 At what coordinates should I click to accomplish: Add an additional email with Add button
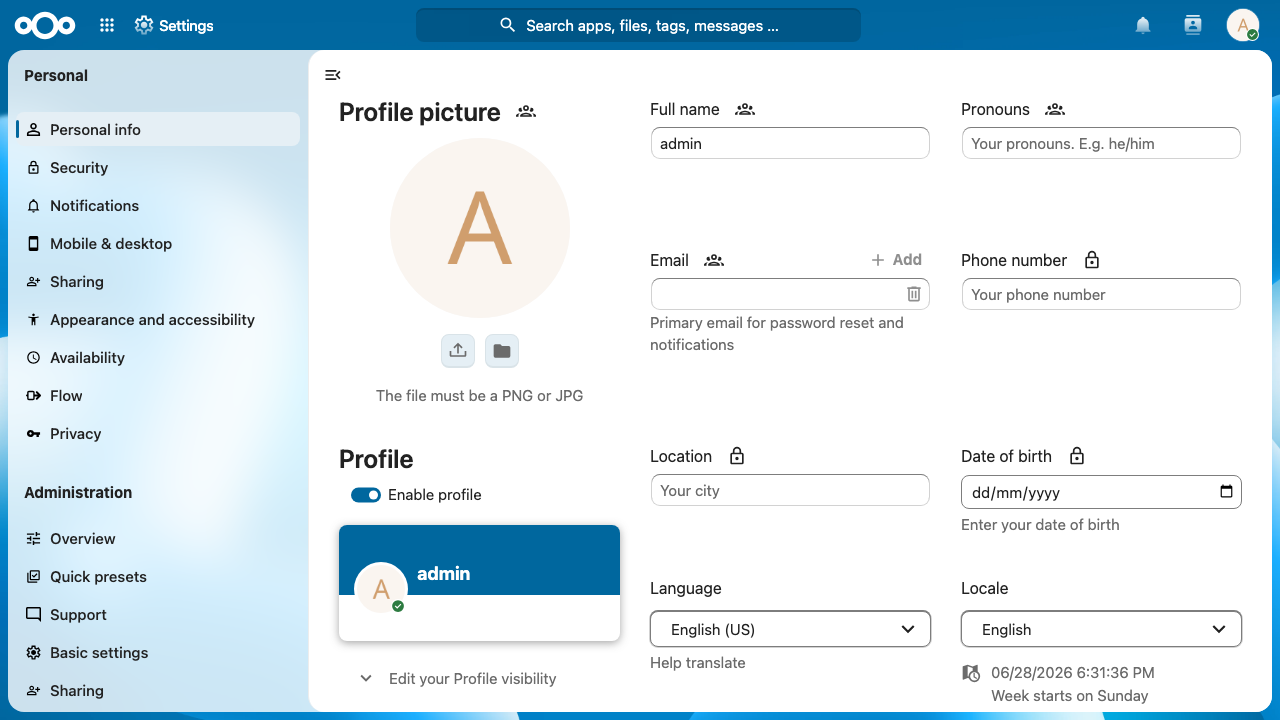[x=896, y=260]
